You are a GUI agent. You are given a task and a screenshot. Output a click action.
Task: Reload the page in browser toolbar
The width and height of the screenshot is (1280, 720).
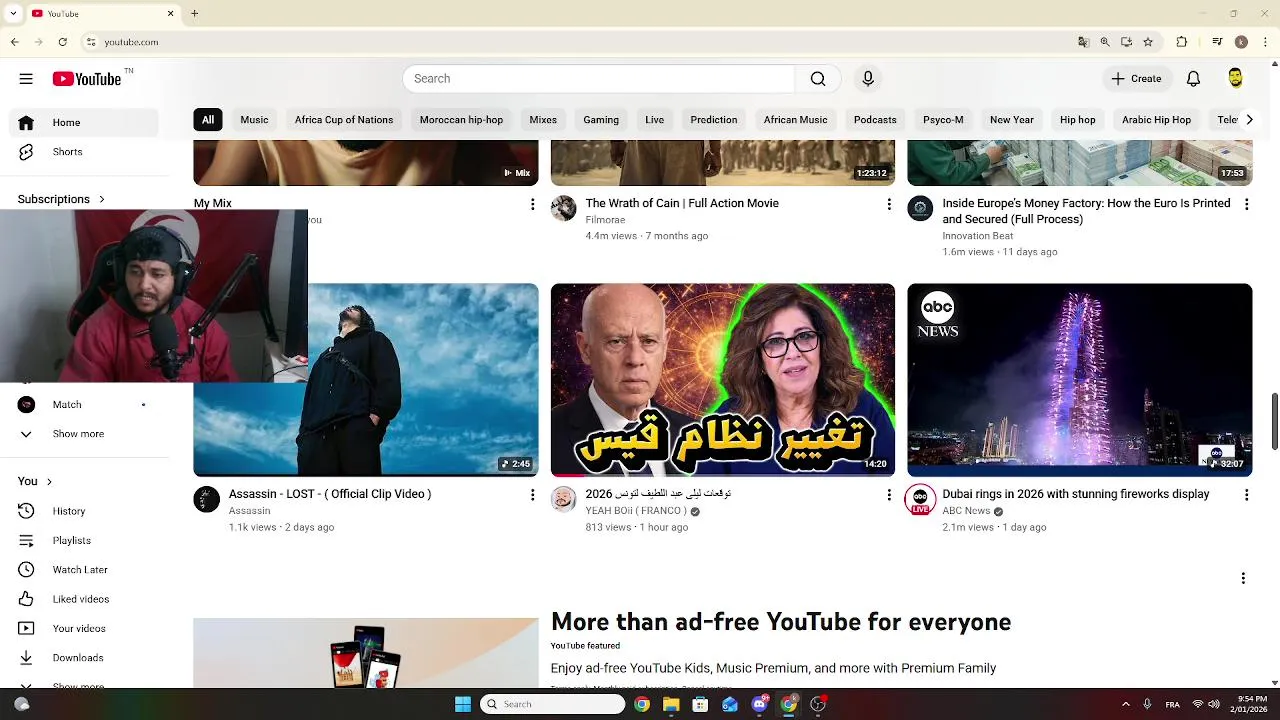pyautogui.click(x=62, y=42)
